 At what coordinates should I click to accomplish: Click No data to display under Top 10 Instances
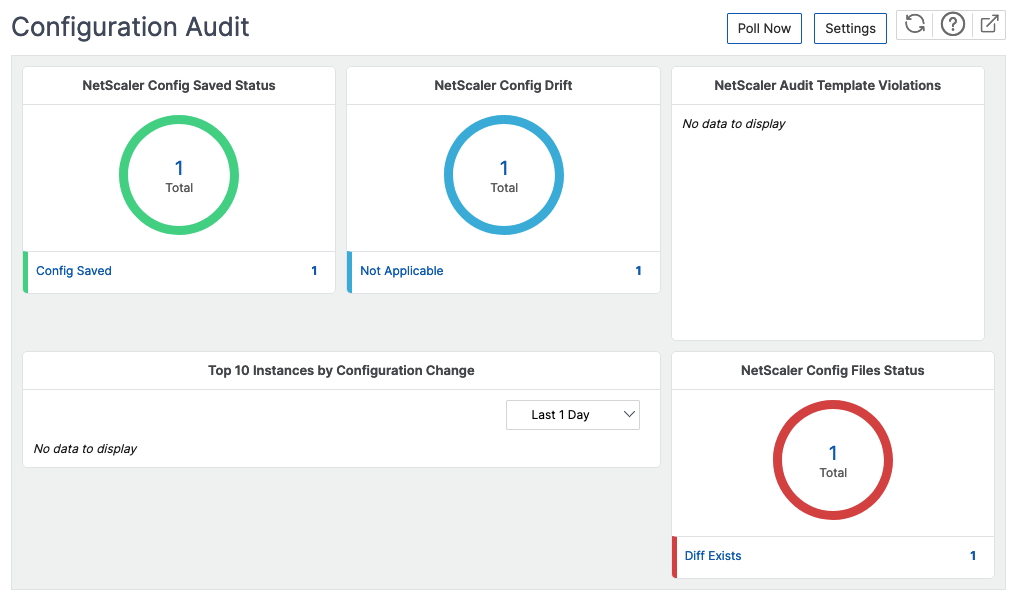[85, 448]
